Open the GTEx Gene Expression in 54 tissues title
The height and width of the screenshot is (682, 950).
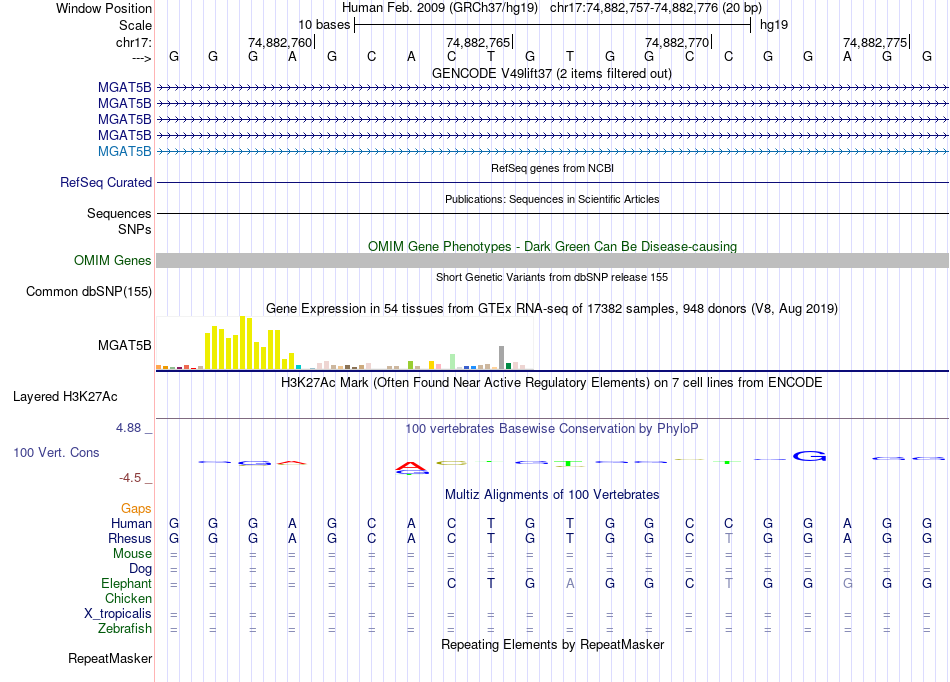[552, 308]
